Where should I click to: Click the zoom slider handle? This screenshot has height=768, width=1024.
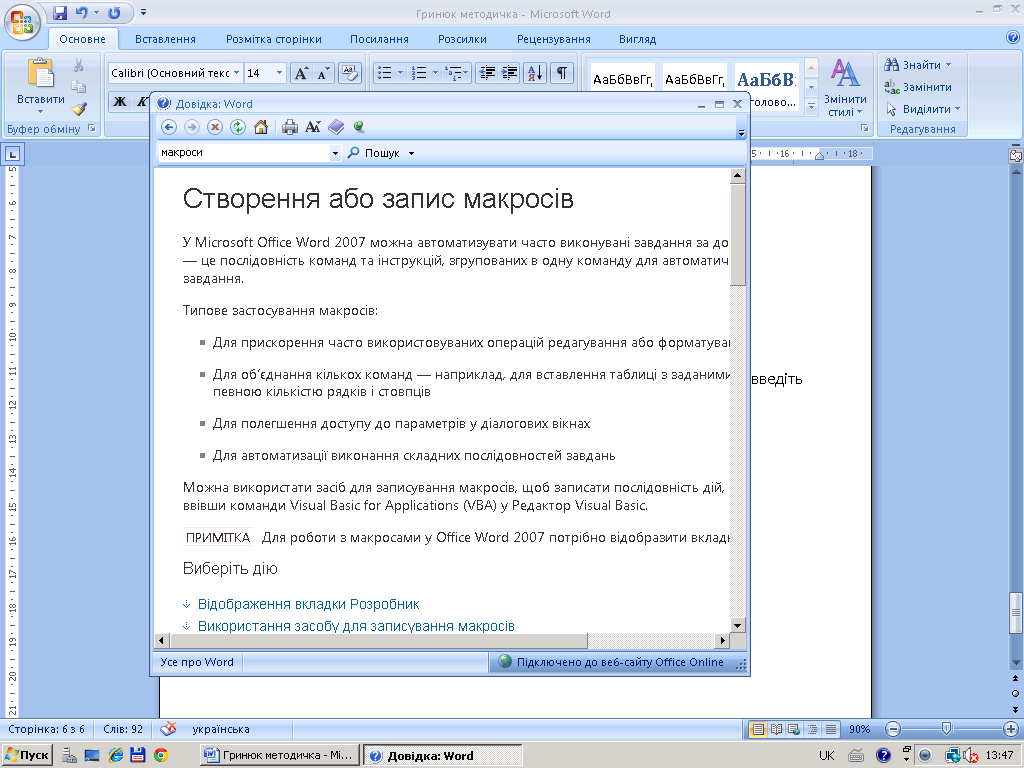pyautogui.click(x=947, y=729)
